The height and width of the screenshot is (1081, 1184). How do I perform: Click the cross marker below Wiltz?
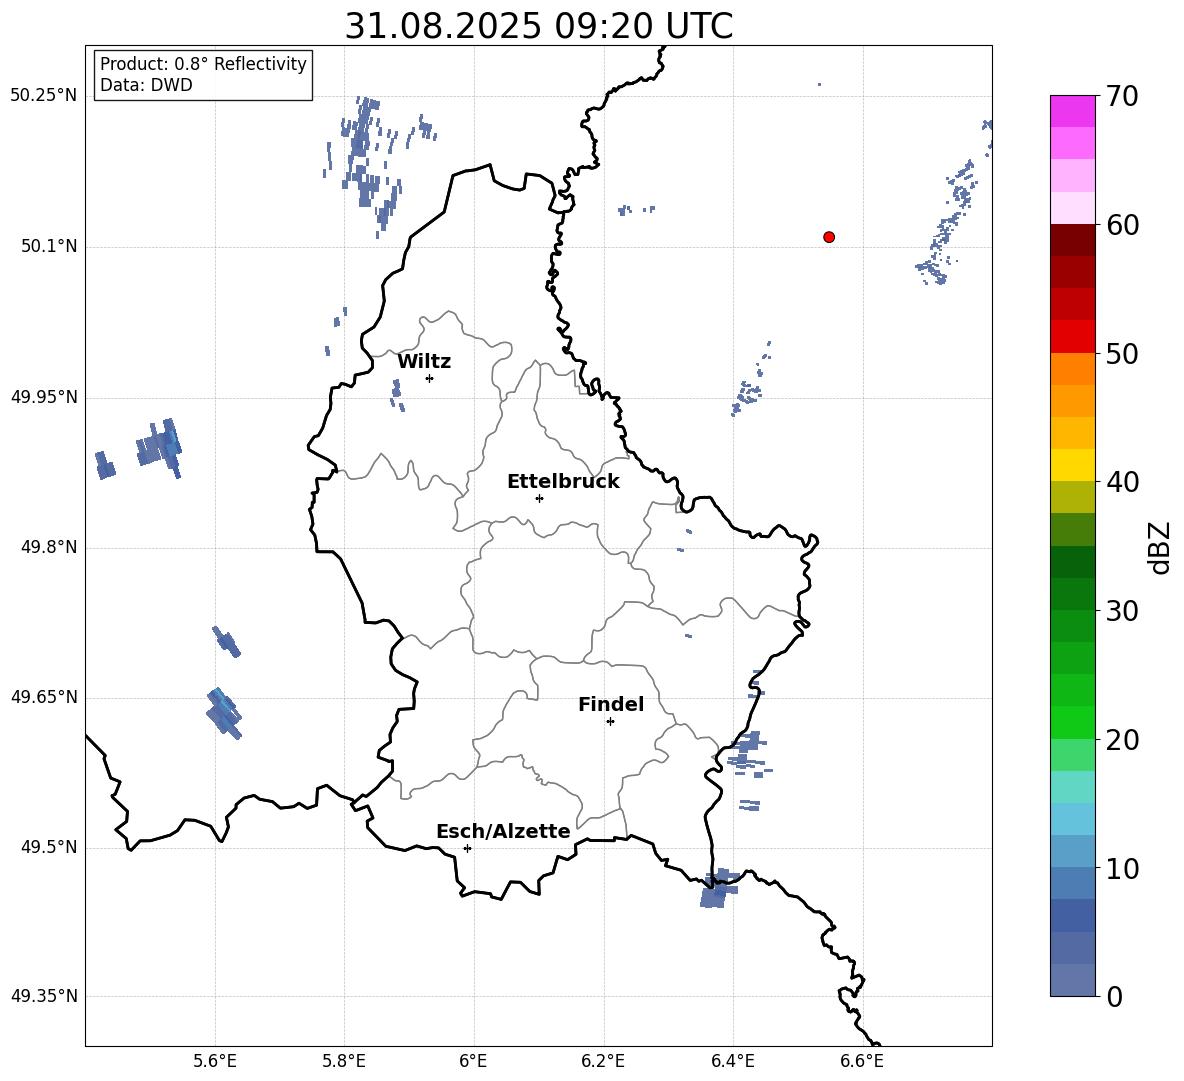(x=430, y=378)
